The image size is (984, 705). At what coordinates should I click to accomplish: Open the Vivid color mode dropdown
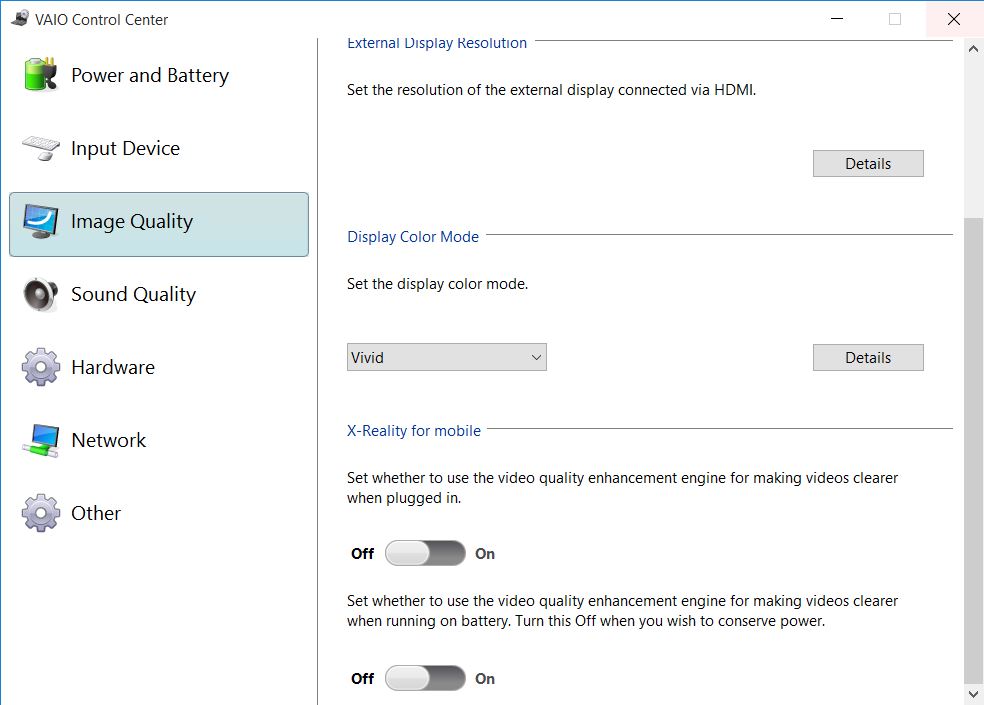coord(446,357)
